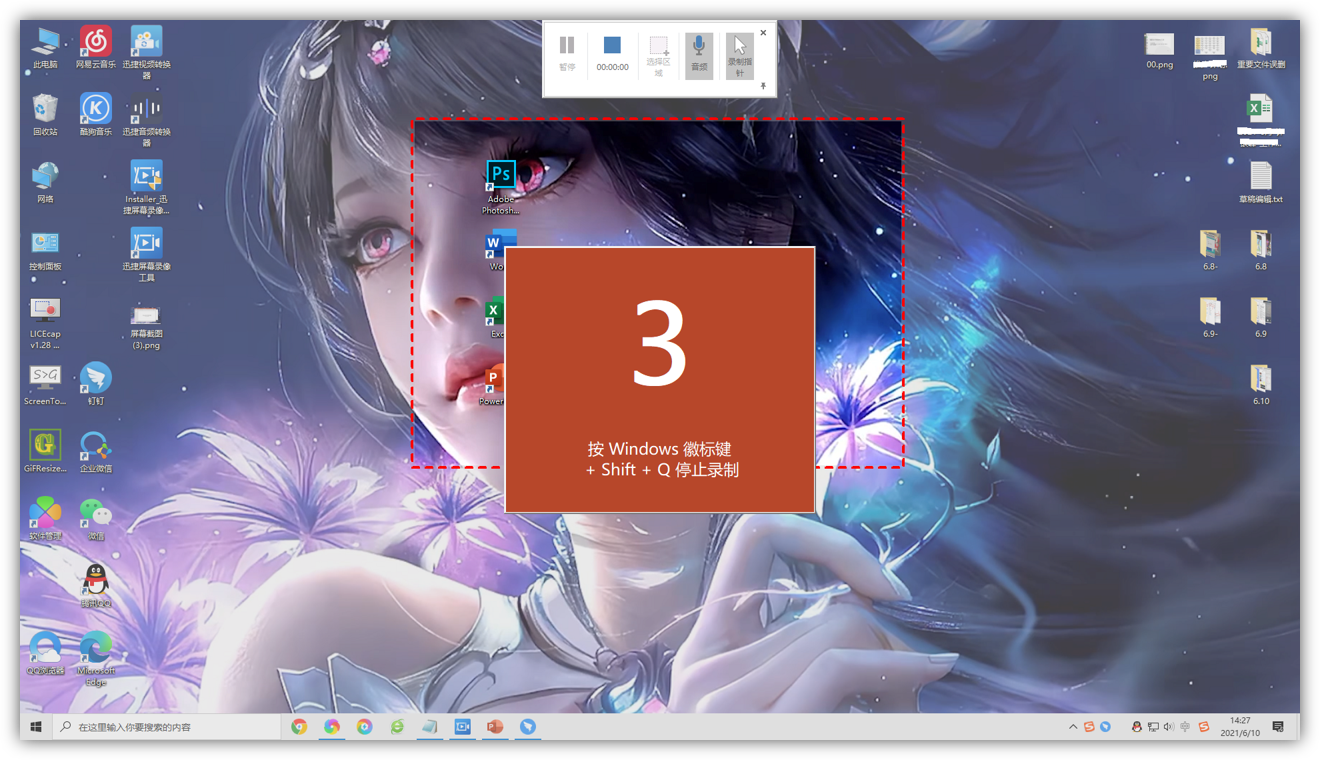Open the 钉钉 DingTalk icon
The image size is (1320, 760).
(96, 385)
